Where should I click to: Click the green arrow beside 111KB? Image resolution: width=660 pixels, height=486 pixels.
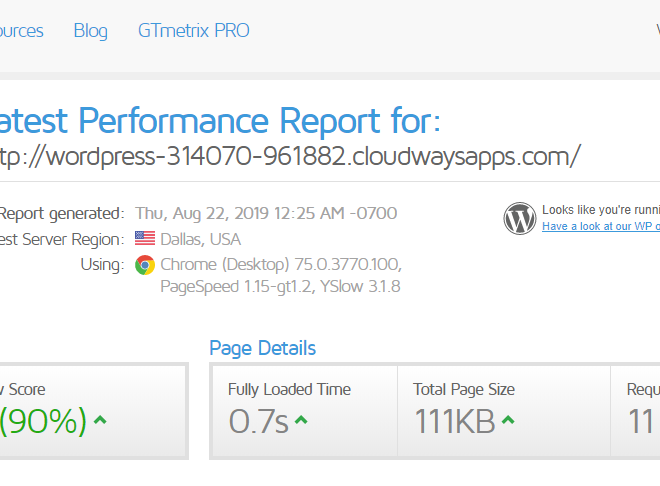point(508,420)
